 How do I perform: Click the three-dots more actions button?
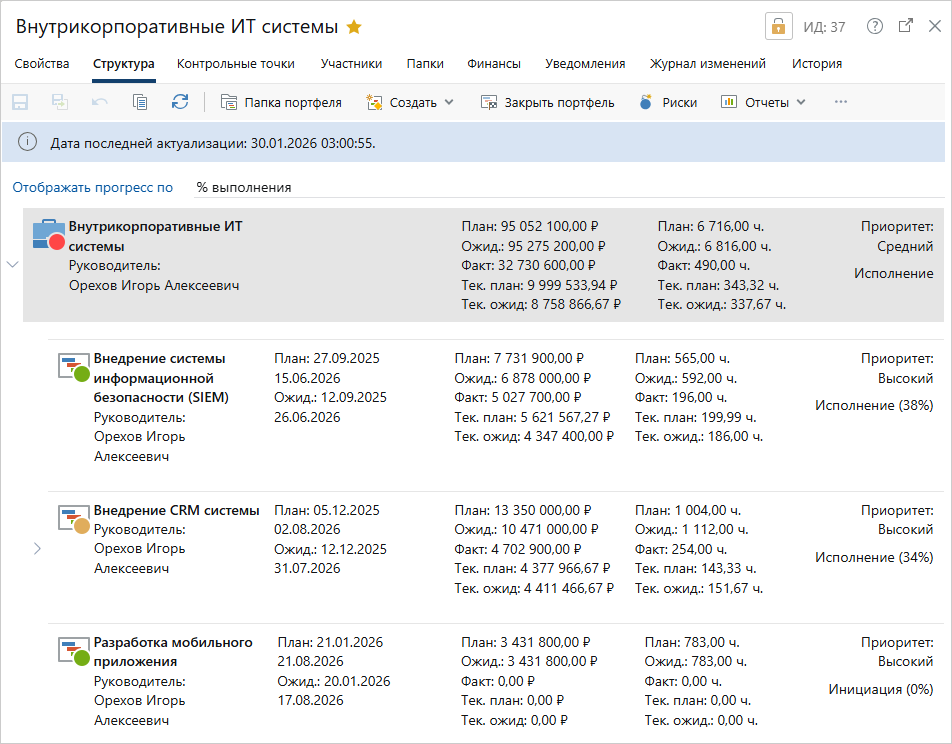point(840,102)
